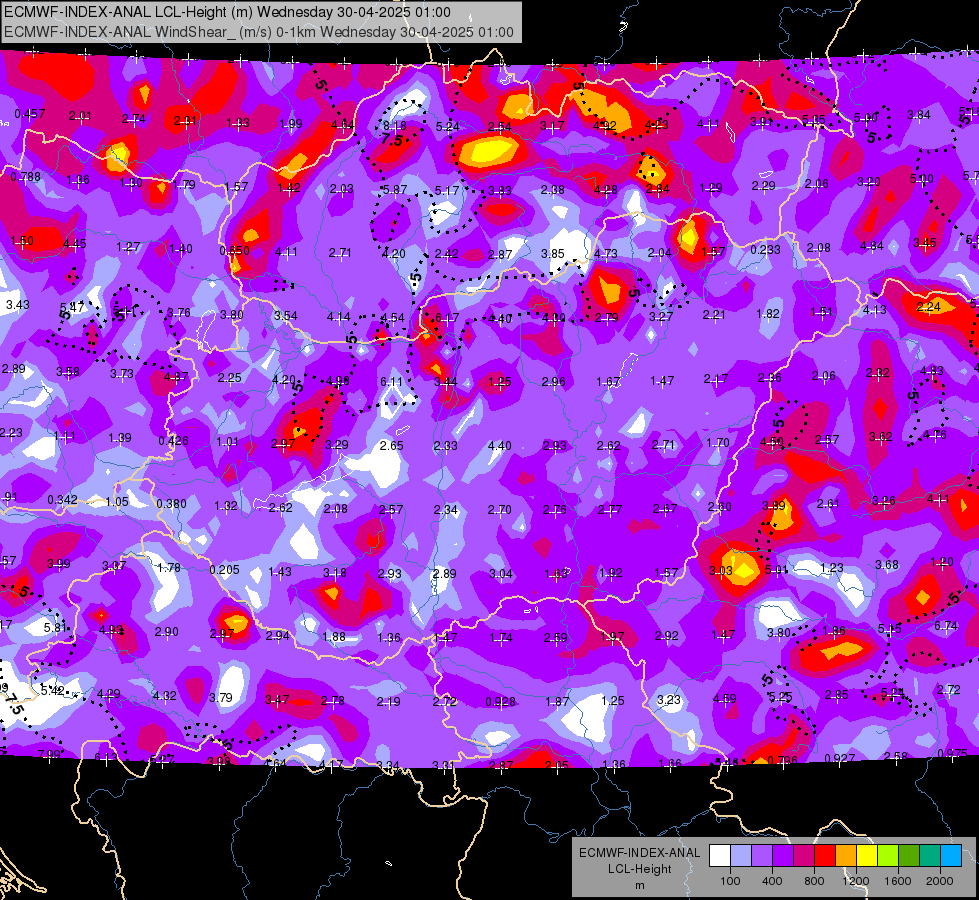
Task: Click the grid value 6.74
Action: (x=946, y=626)
